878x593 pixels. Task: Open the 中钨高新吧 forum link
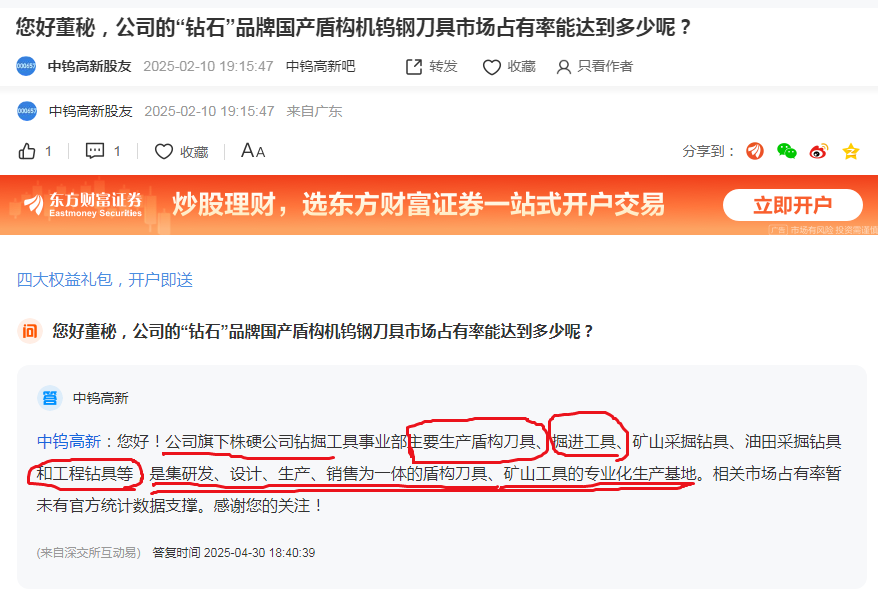pyautogui.click(x=320, y=67)
